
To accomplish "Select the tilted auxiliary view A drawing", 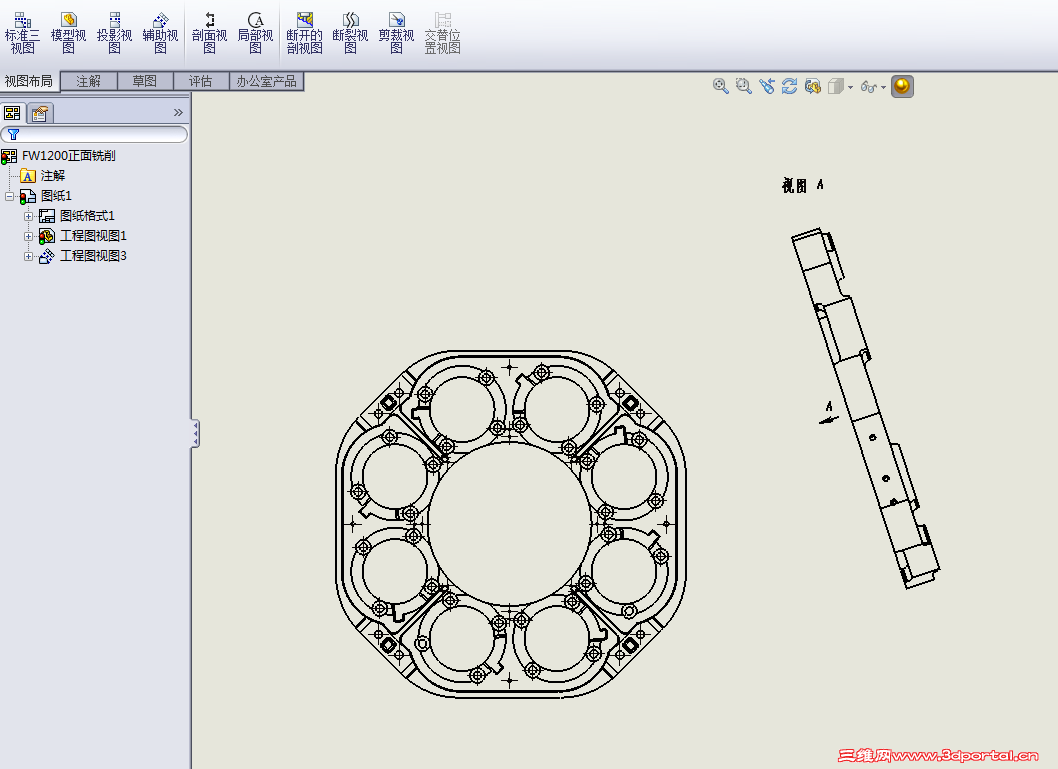I will point(866,408).
